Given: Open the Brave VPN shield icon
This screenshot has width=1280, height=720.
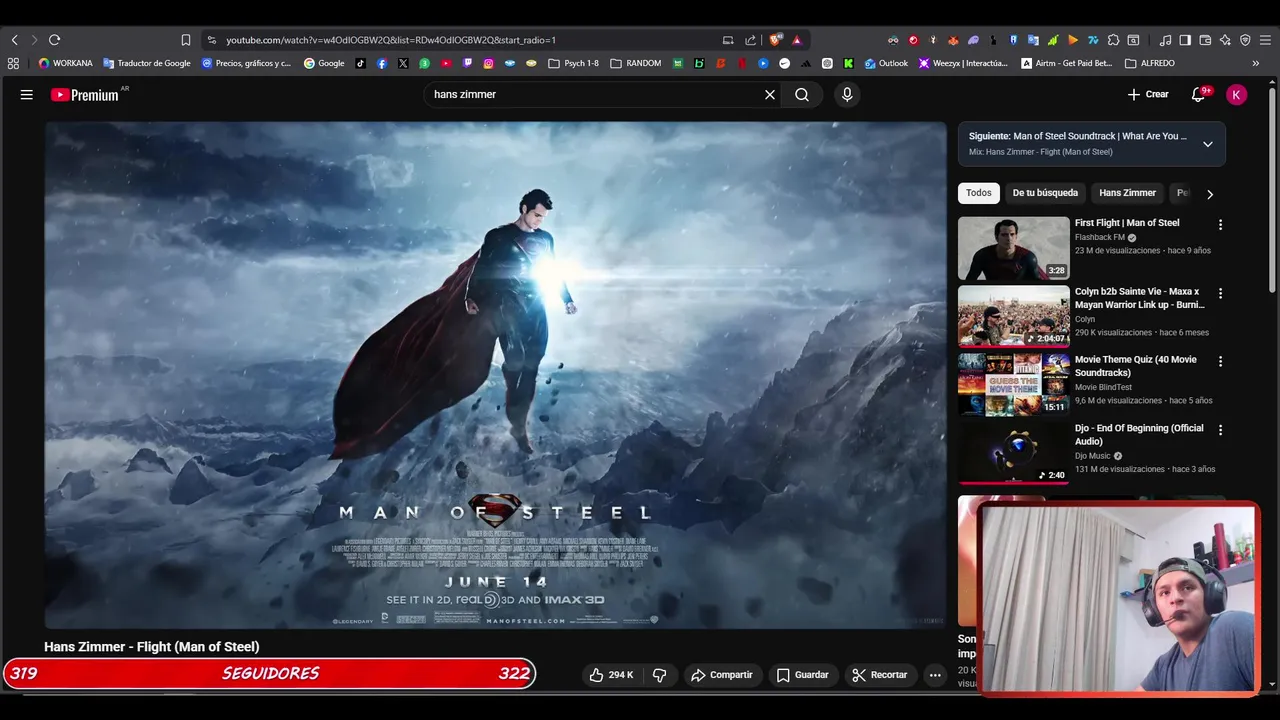Looking at the screenshot, I should tap(1245, 40).
